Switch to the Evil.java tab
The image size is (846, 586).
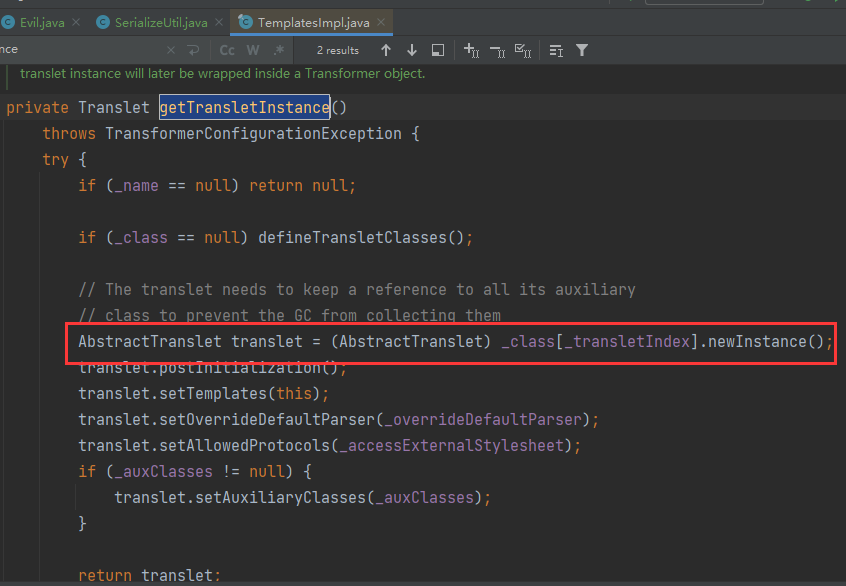(x=42, y=23)
